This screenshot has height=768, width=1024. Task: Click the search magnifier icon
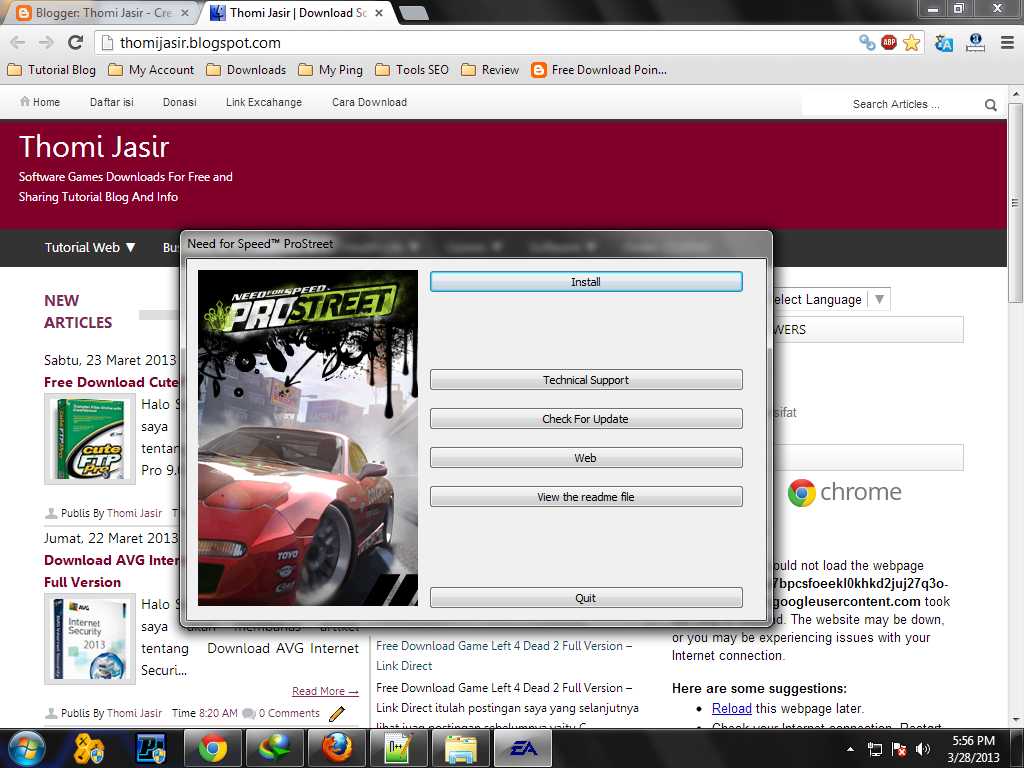point(991,104)
